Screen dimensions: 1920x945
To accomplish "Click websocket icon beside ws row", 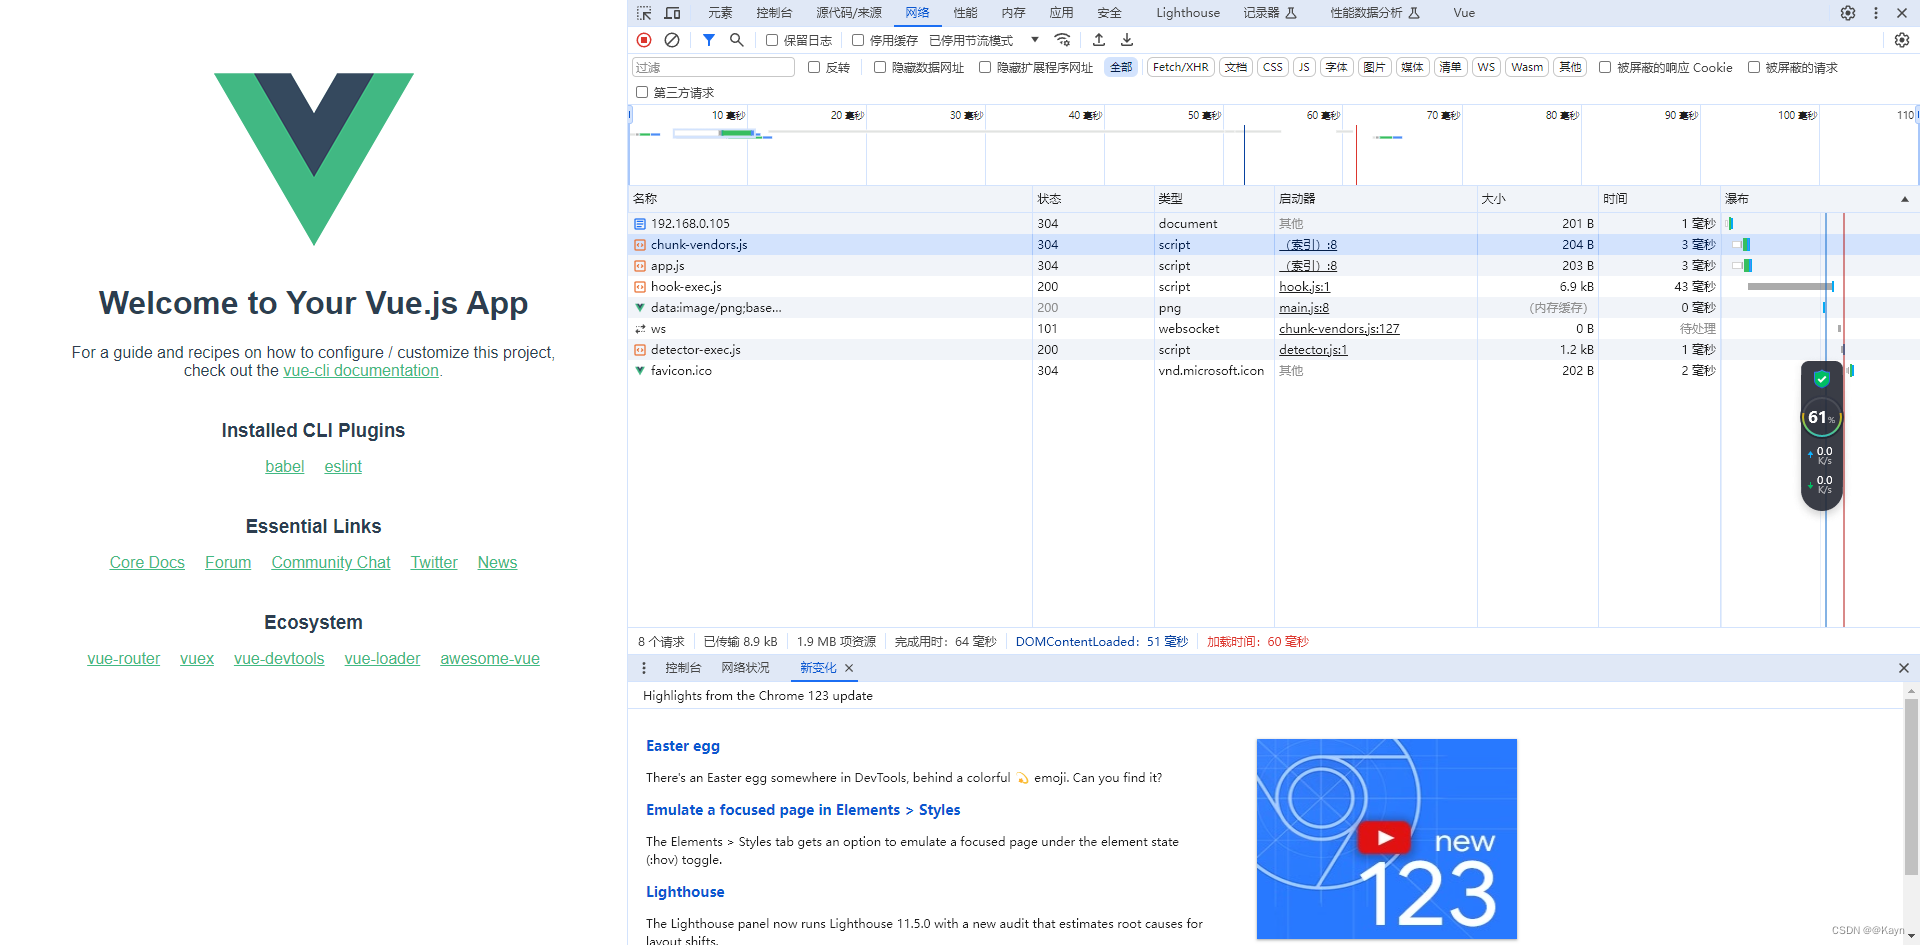I will point(640,329).
